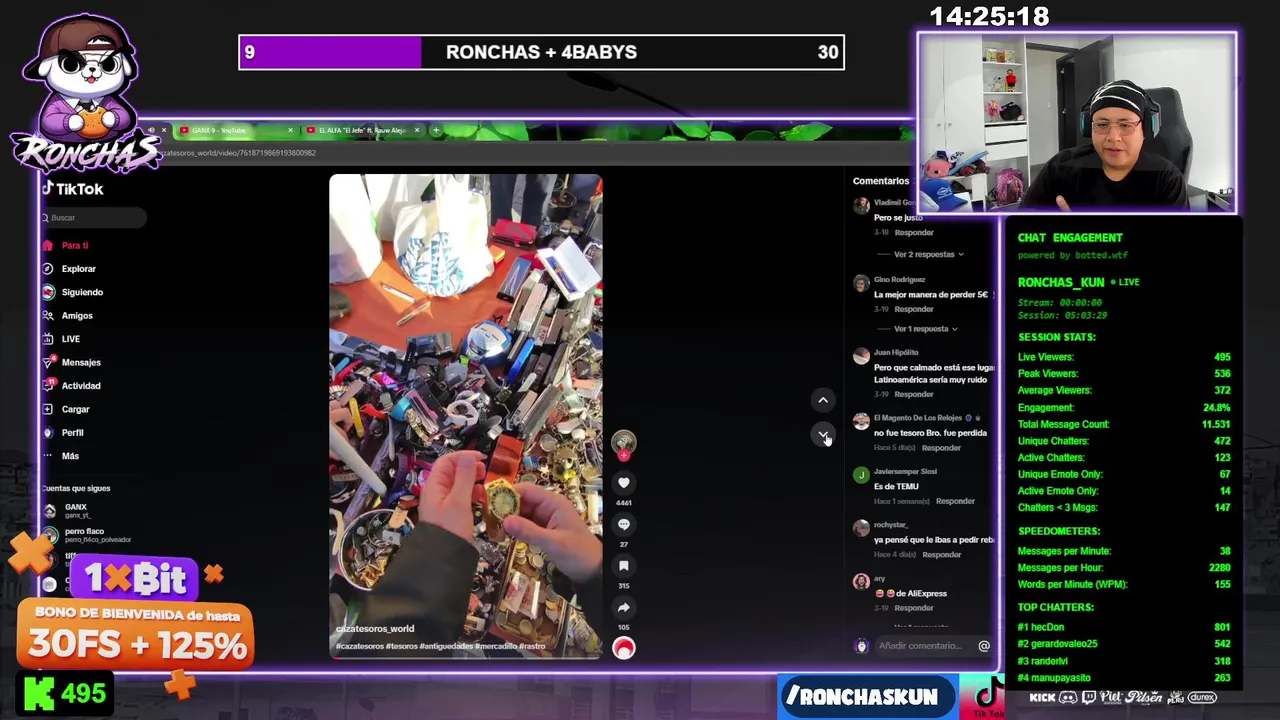
Task: Click the Buscar search field
Action: 94,218
